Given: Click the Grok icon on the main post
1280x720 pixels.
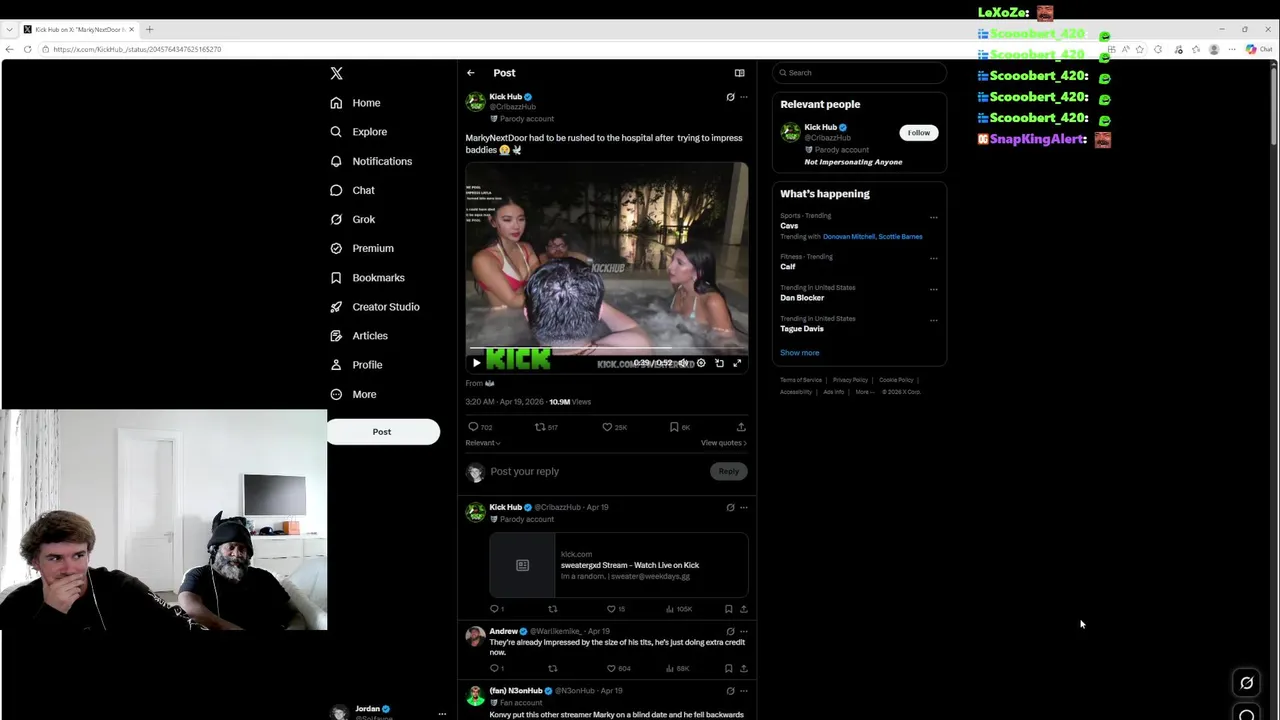Looking at the screenshot, I should (x=730, y=97).
